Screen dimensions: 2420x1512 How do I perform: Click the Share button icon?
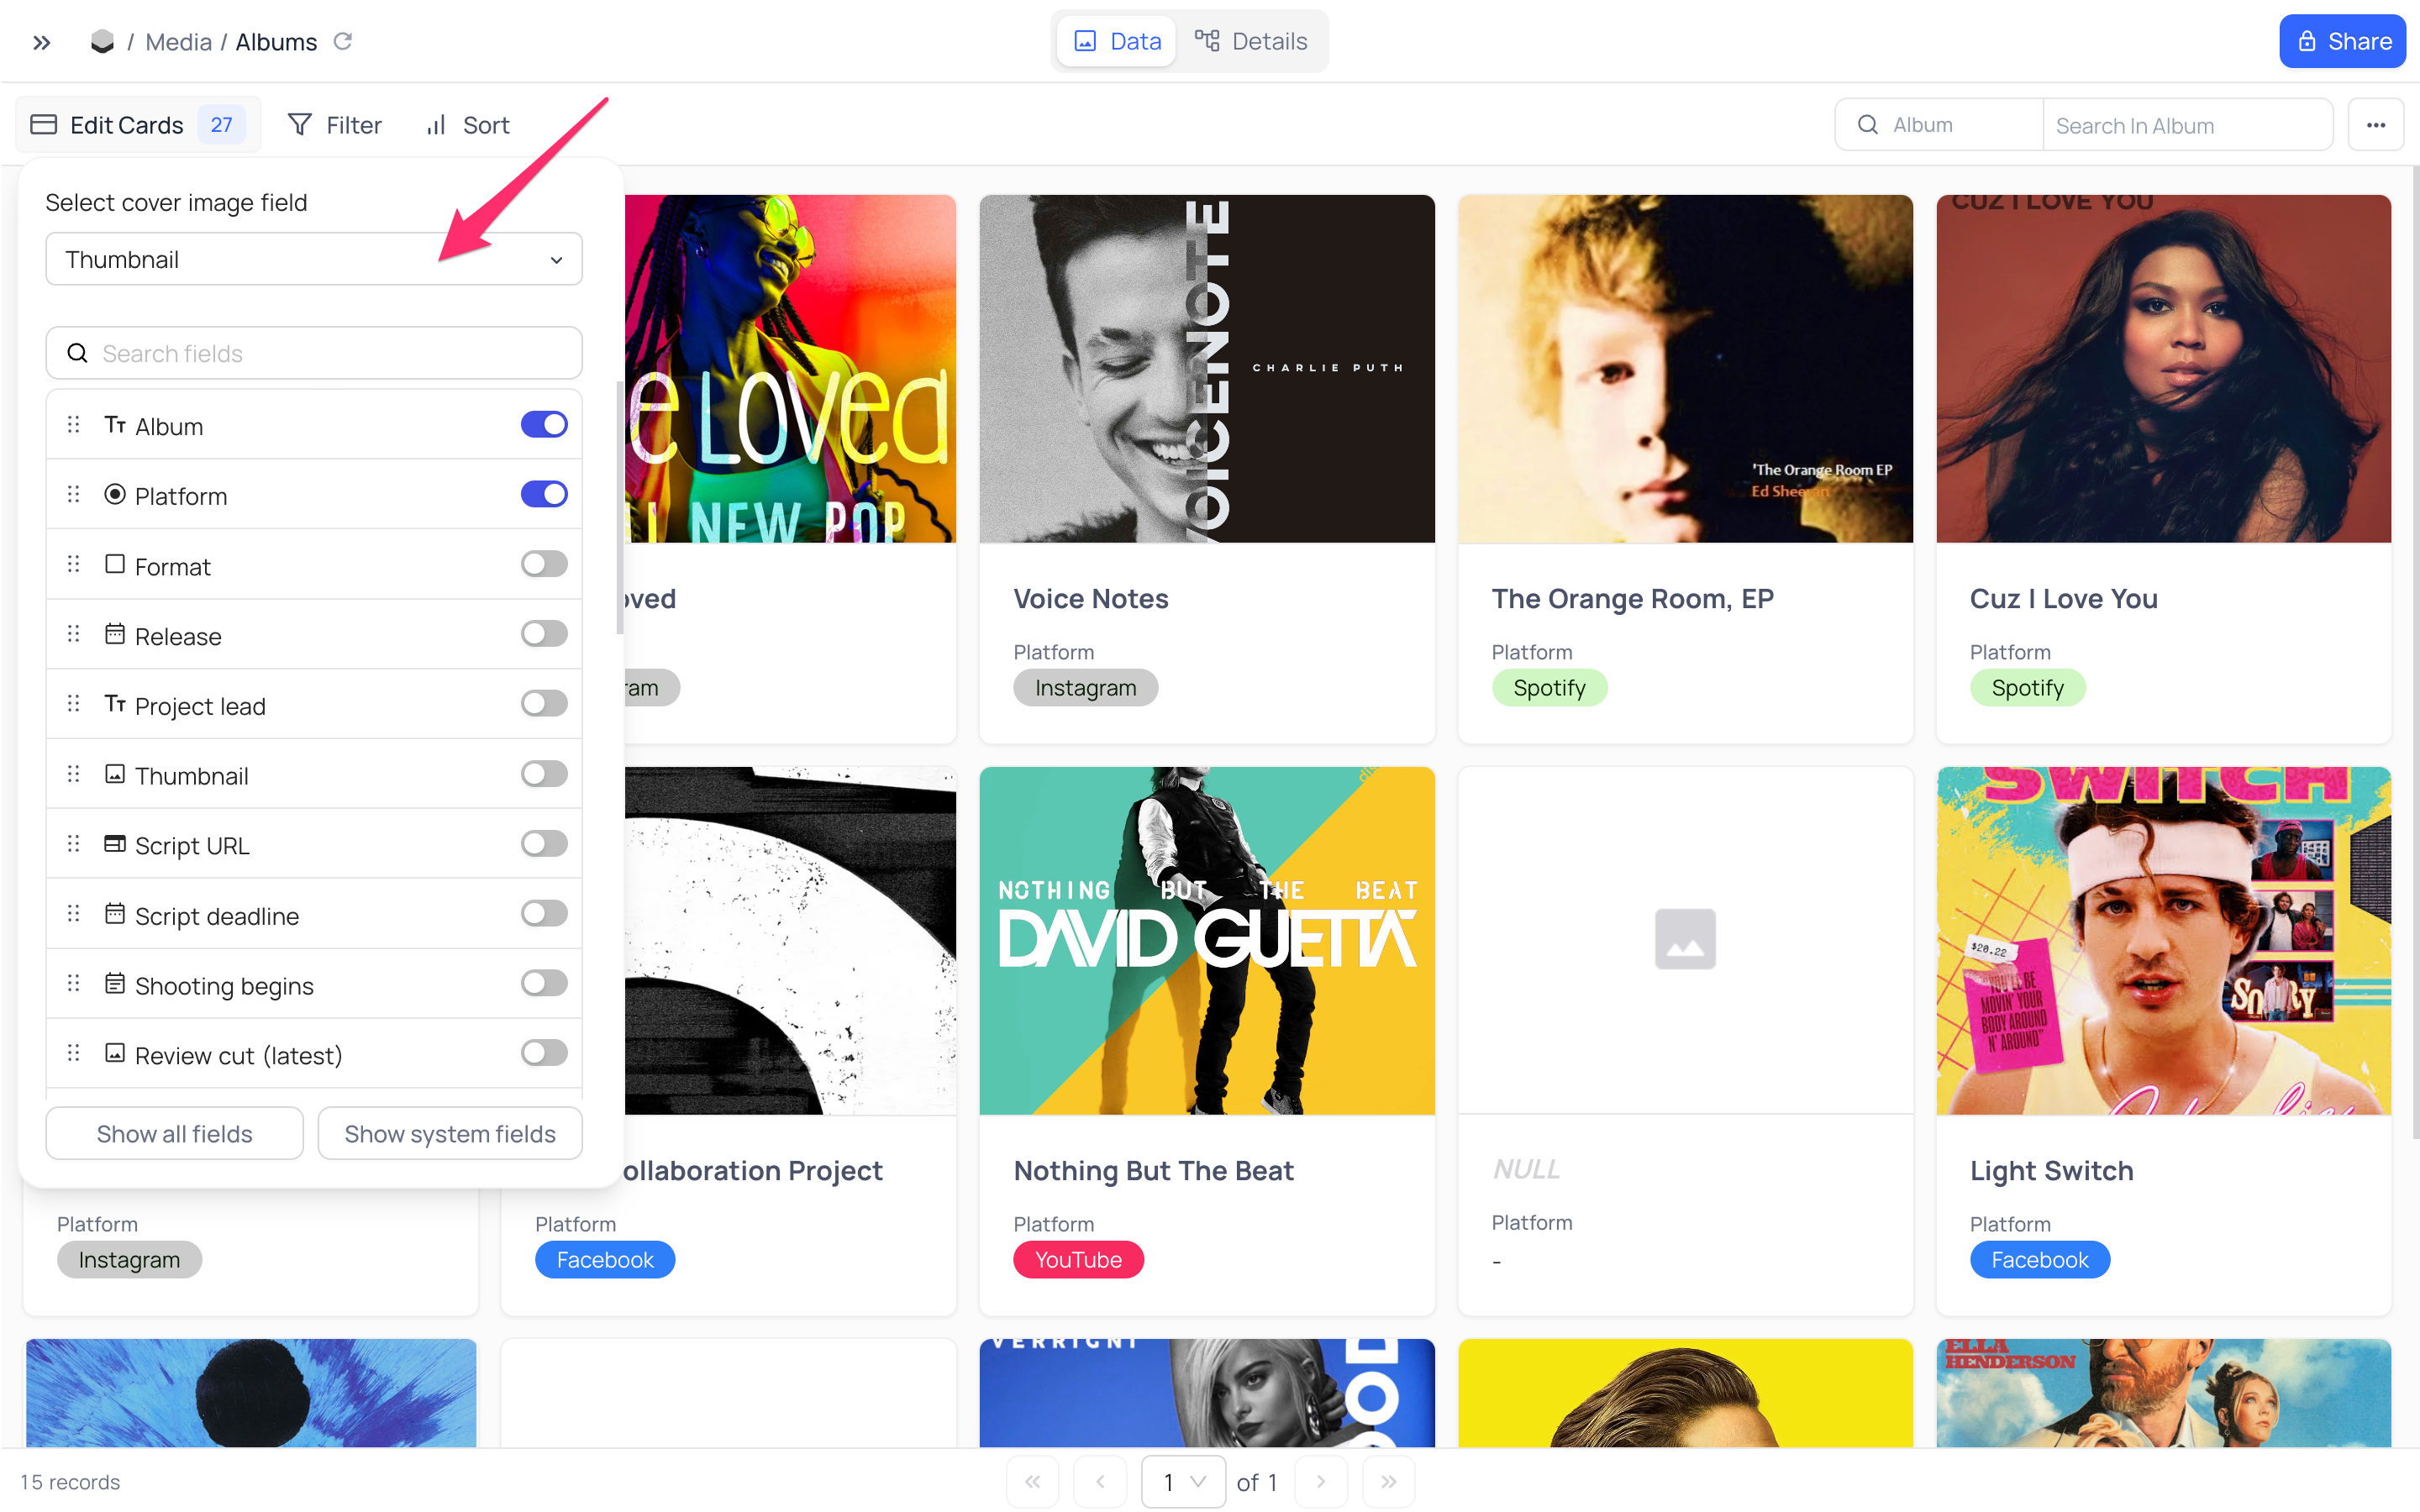[2307, 39]
